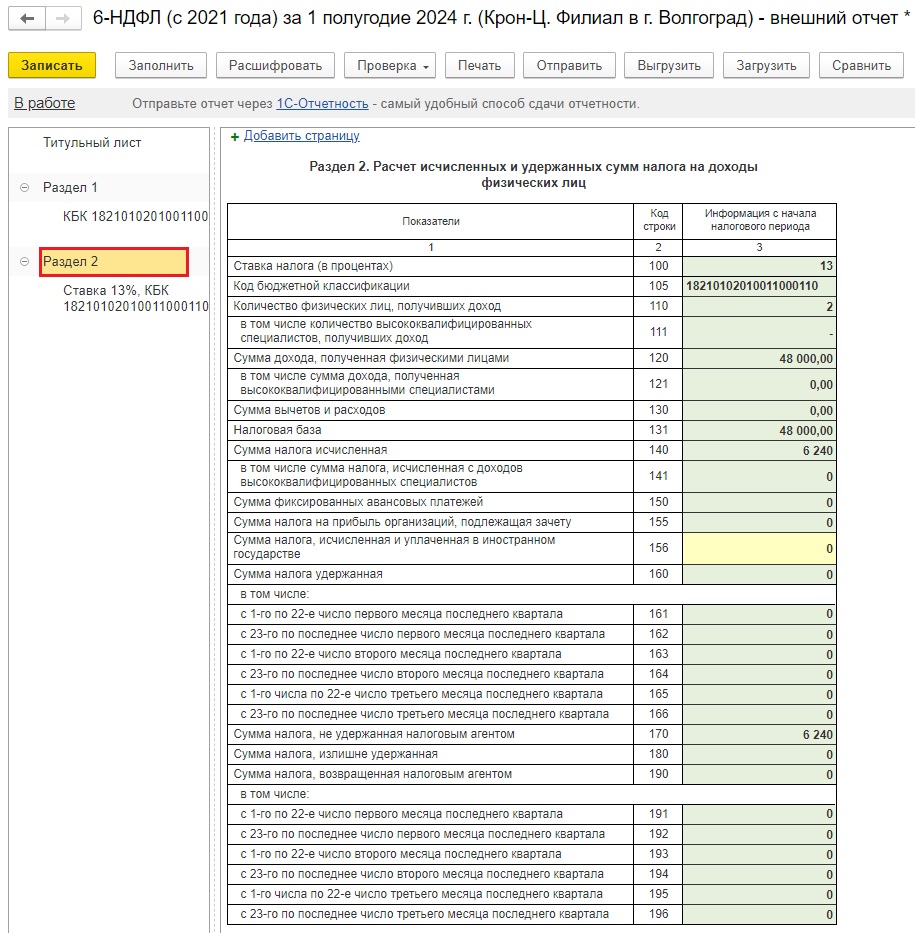The height and width of the screenshot is (933, 915).
Task: Click the green plus icon near Добавить страницу
Action: point(235,137)
